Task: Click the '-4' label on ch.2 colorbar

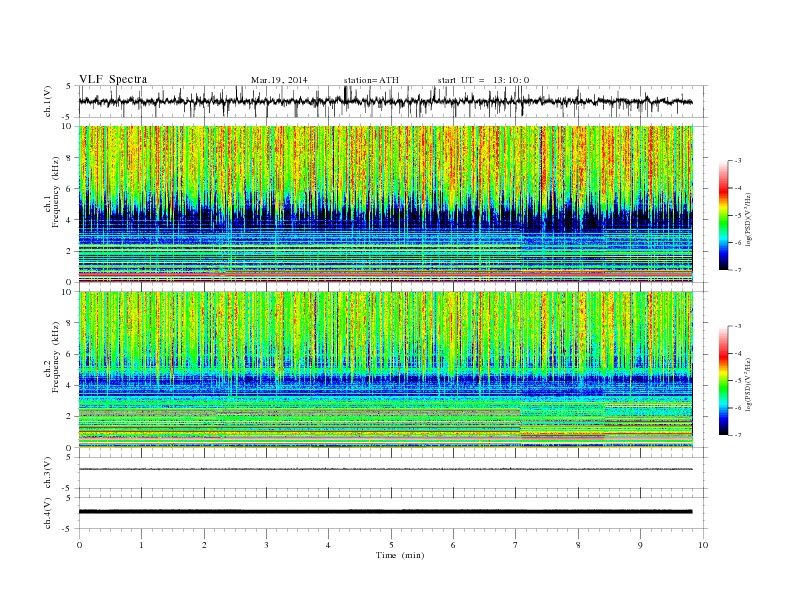Action: click(x=737, y=353)
